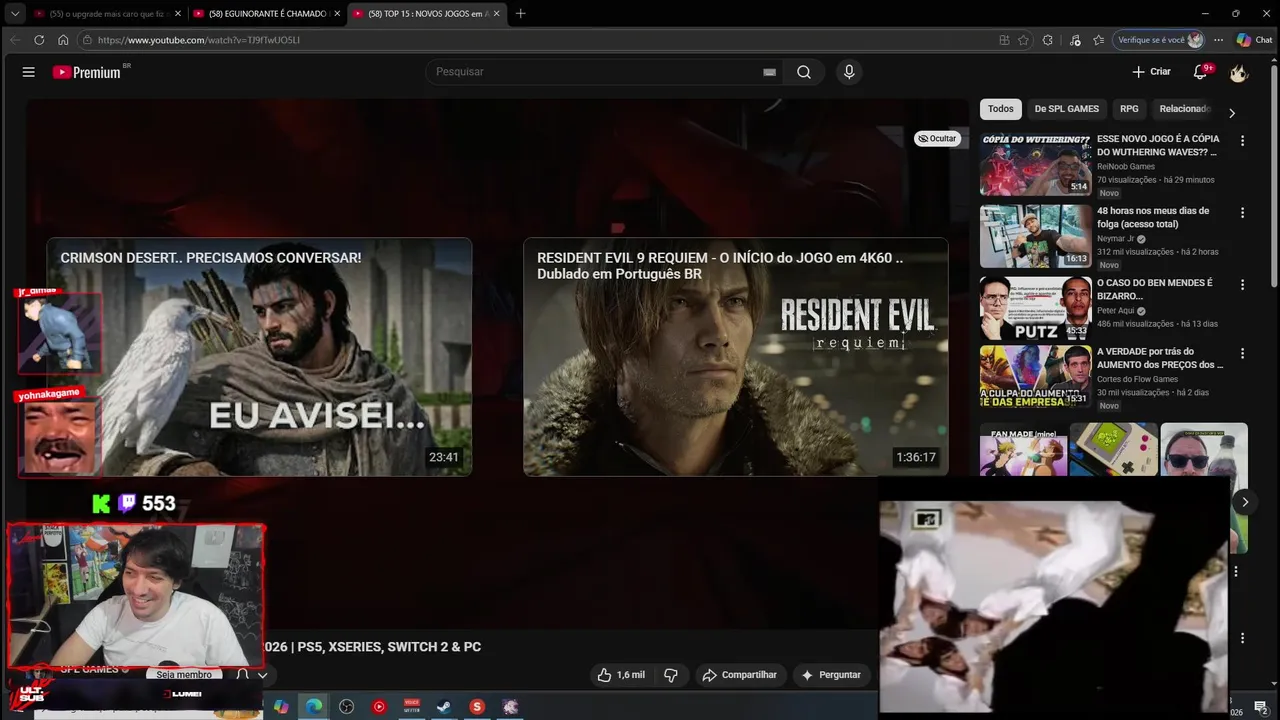This screenshot has height=720, width=1280.
Task: Click the Compartilhar share button
Action: 740,675
